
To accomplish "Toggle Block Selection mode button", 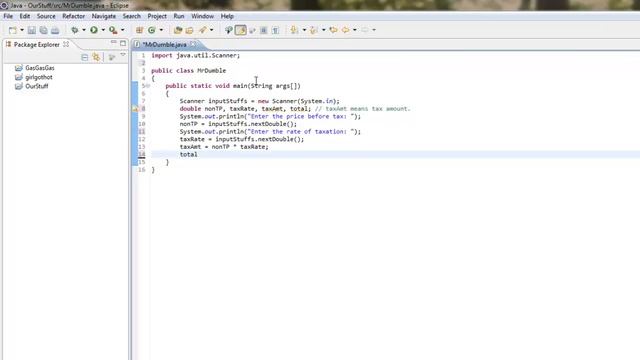I will pos(264,30).
